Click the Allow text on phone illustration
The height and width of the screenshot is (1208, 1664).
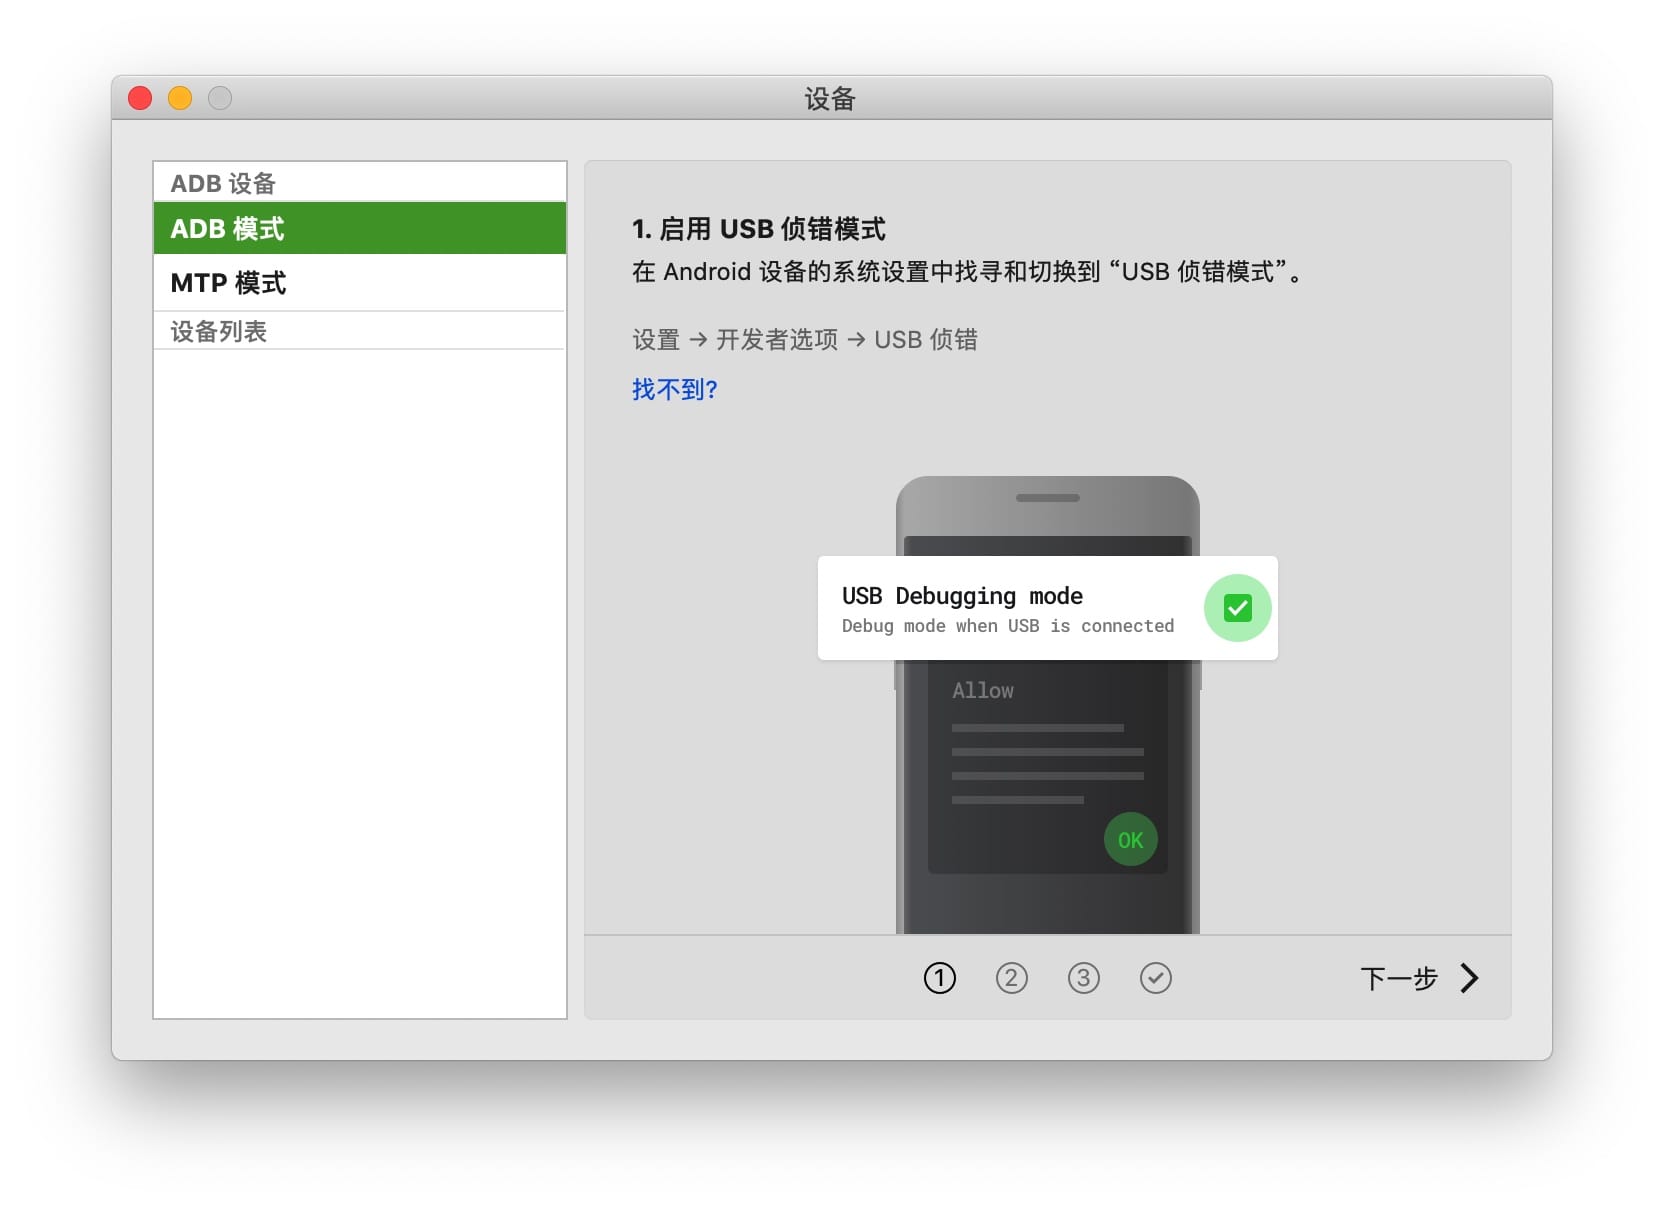pos(983,690)
